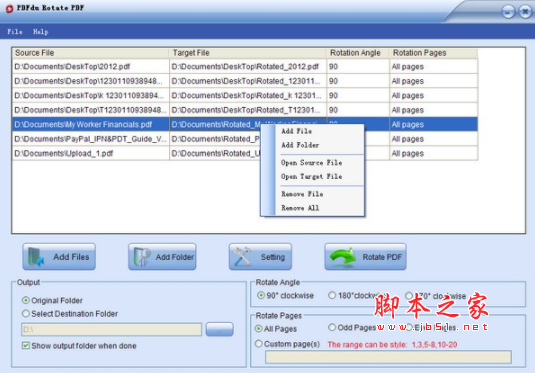Click the PDFdu app logo icon
The image size is (535, 373).
9,8
